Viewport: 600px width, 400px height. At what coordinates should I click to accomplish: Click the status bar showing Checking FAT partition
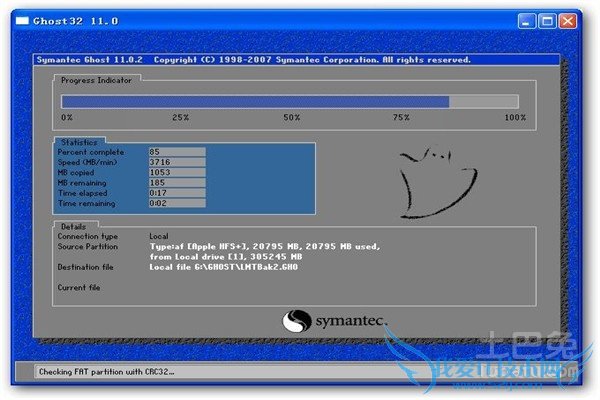pyautogui.click(x=150, y=371)
